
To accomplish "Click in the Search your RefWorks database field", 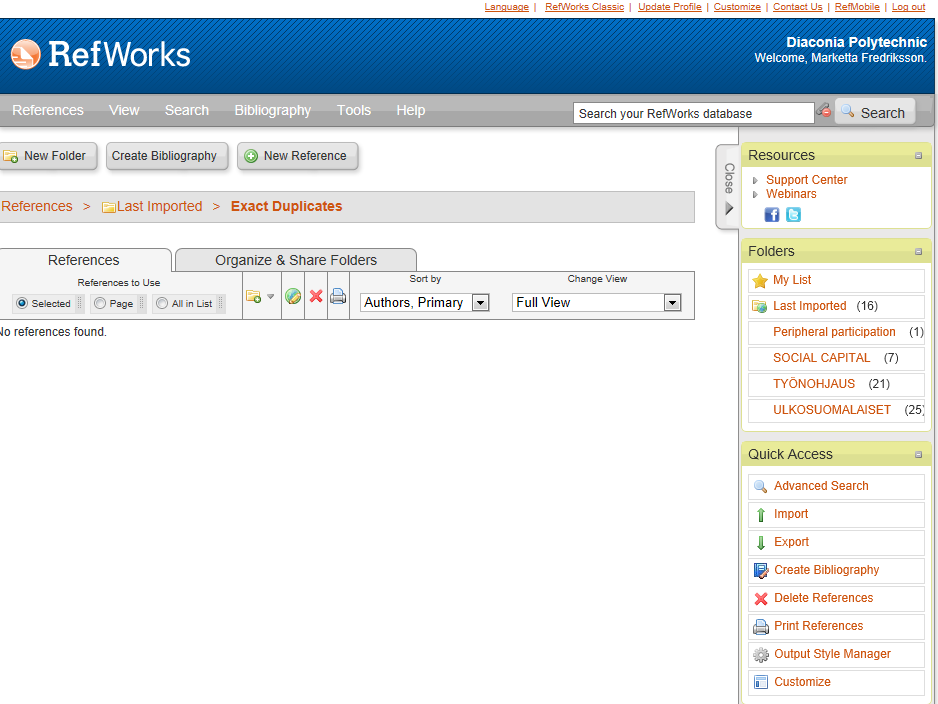I will coord(693,113).
